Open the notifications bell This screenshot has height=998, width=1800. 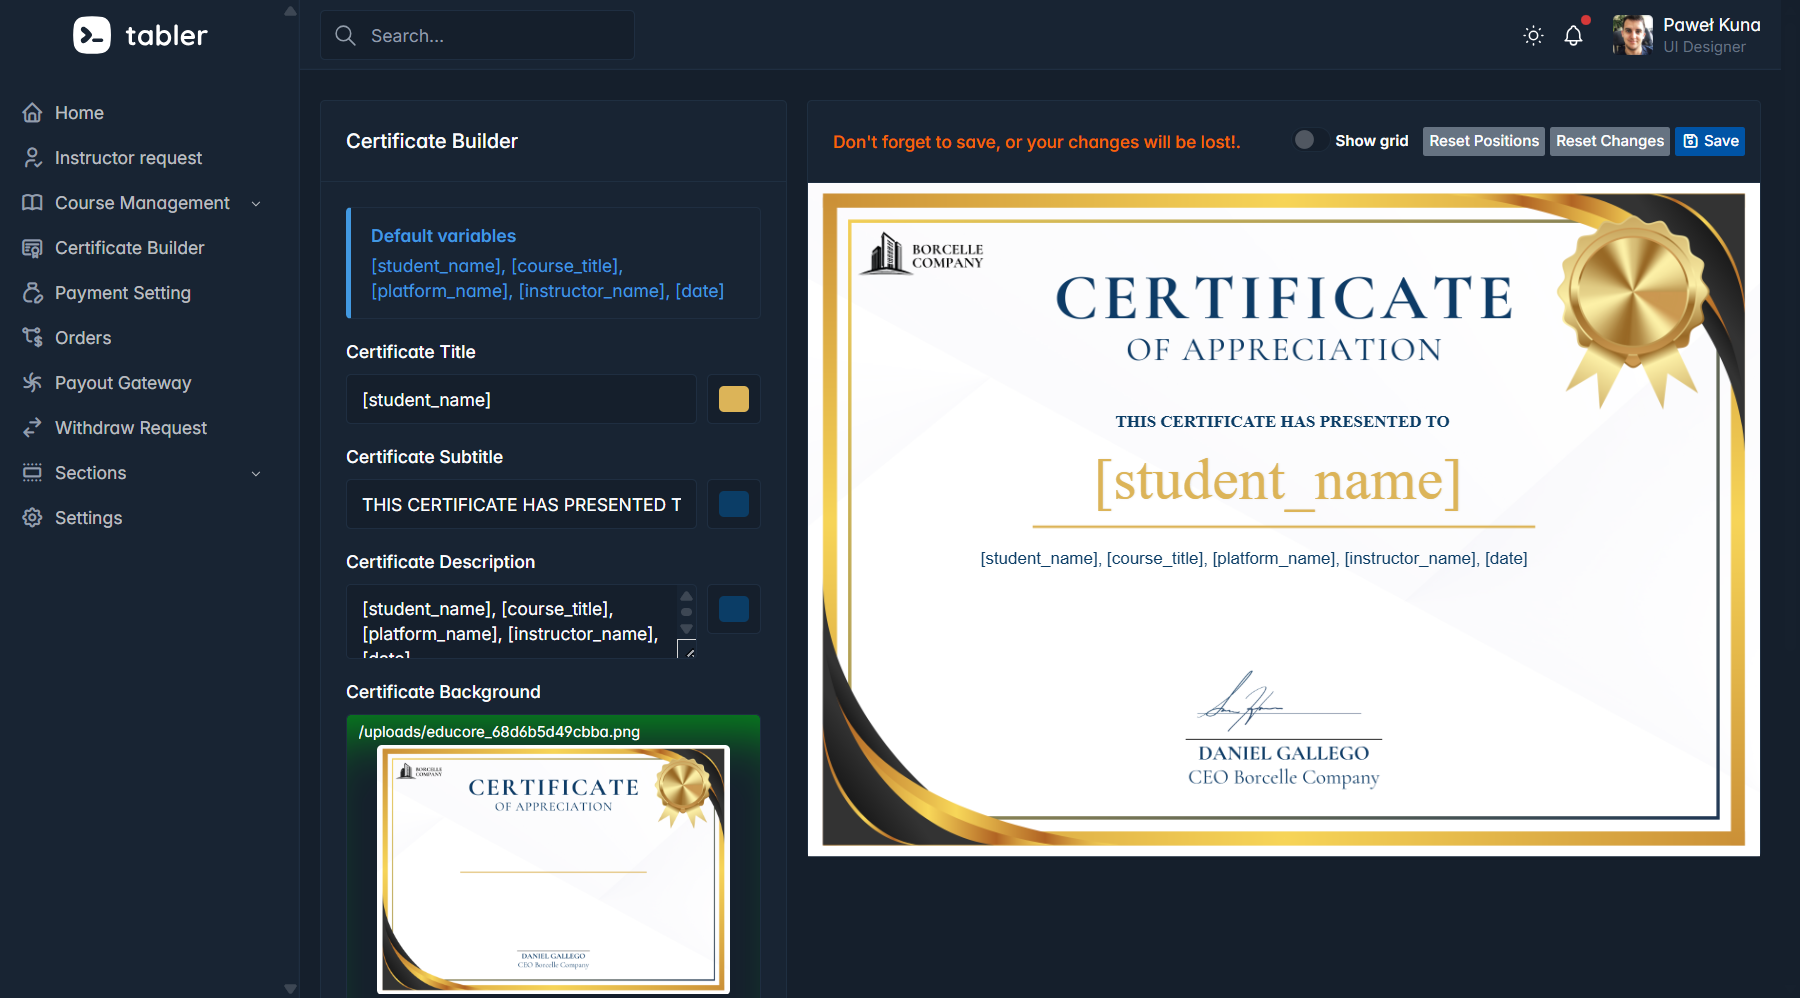1573,36
